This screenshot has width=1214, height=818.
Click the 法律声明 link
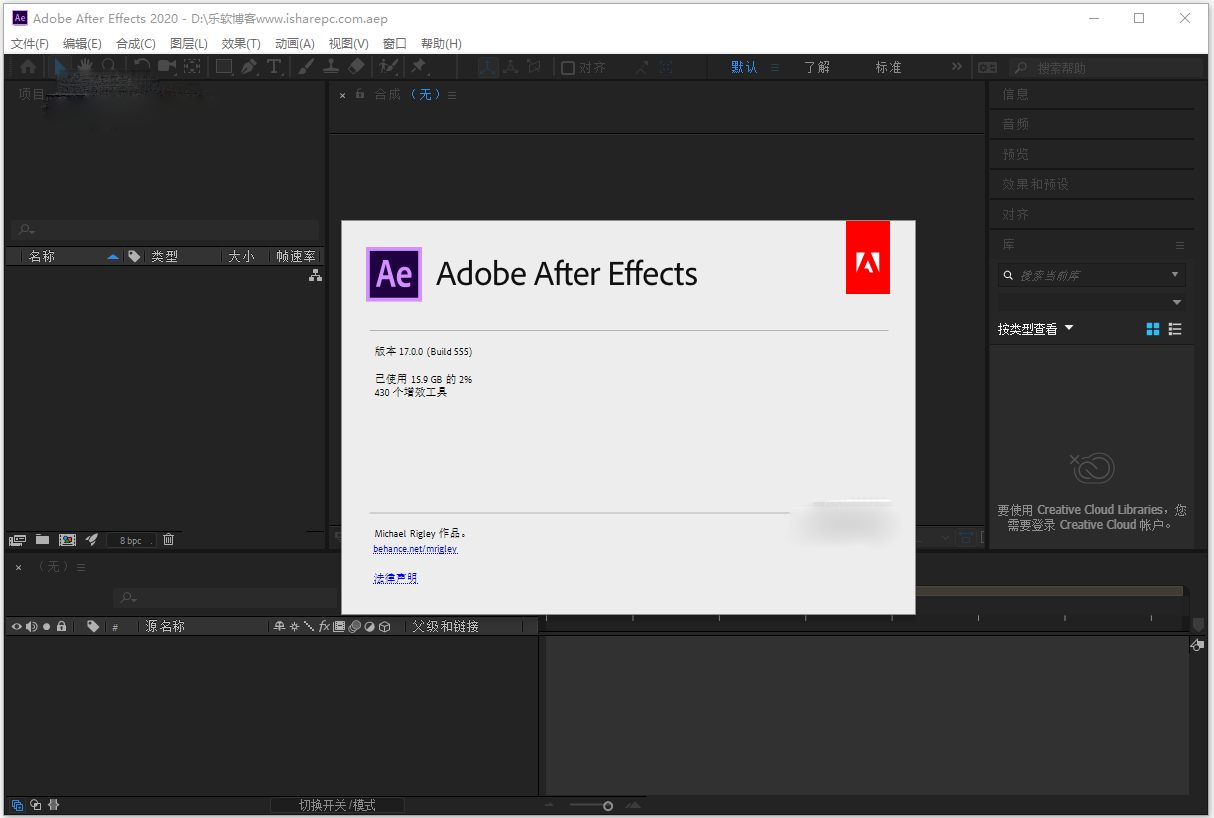[x=394, y=577]
